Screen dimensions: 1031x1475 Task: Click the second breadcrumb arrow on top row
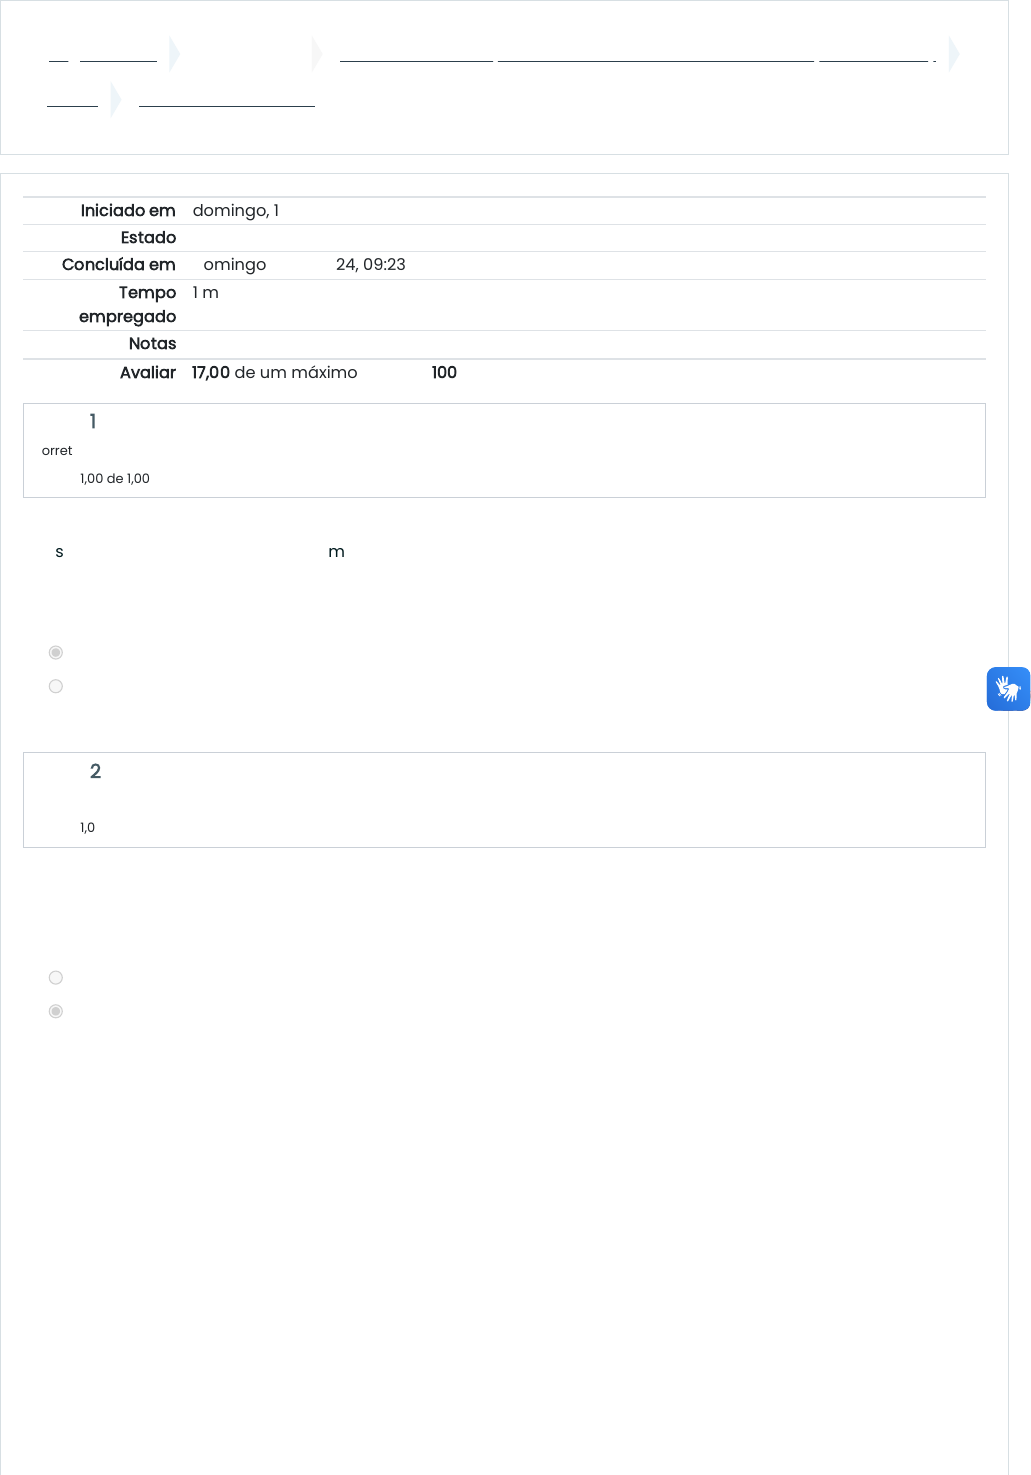[x=318, y=54]
